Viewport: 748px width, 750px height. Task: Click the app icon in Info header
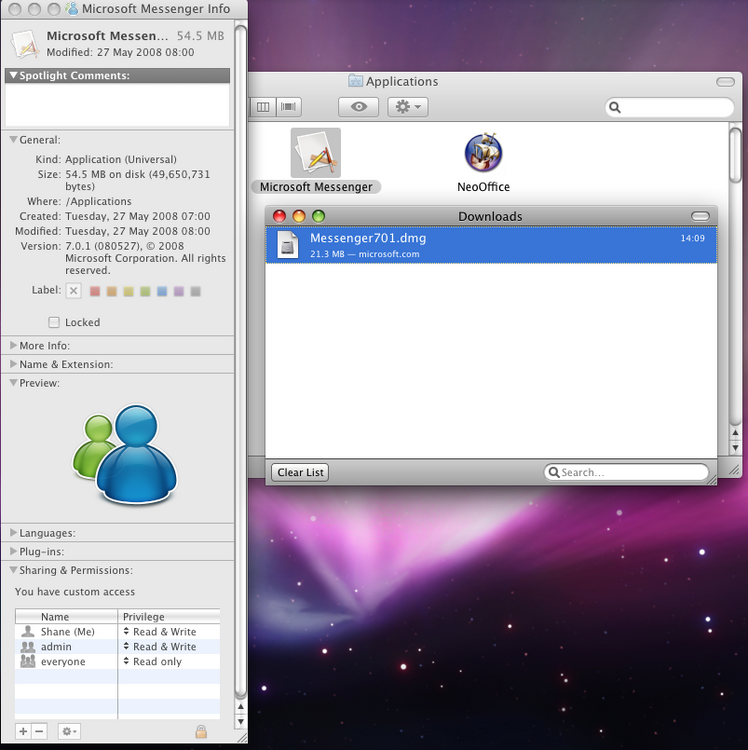click(25, 44)
